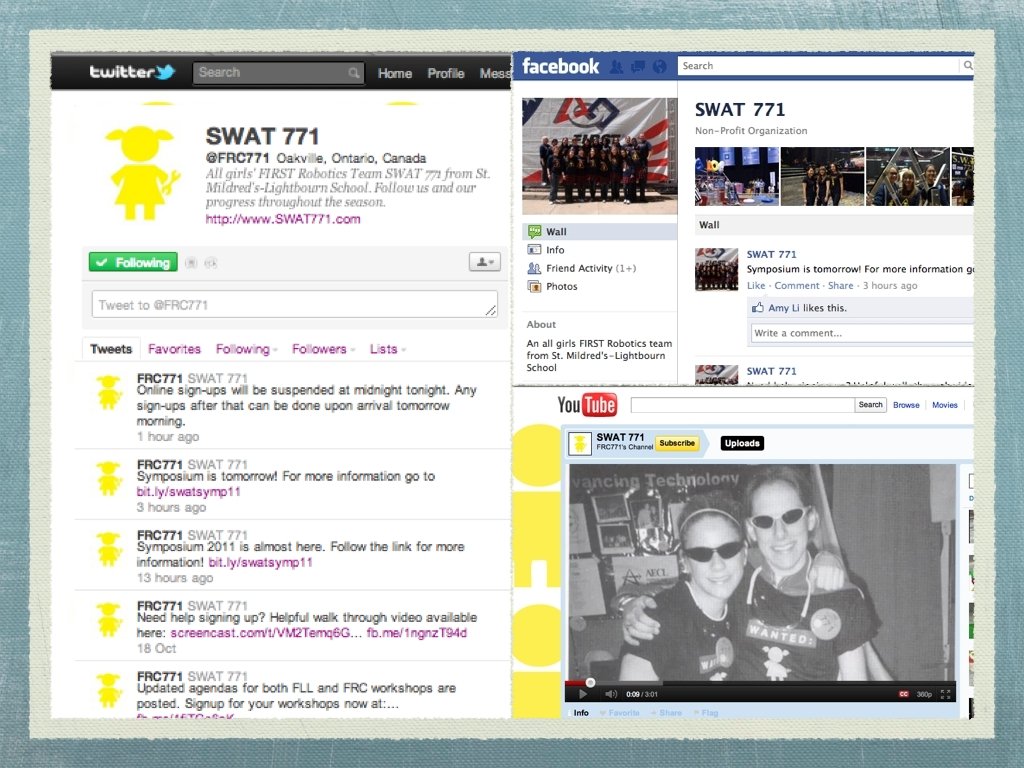This screenshot has height=768, width=1024.
Task: Click the Tweet to @FRC771 box
Action: tap(294, 305)
